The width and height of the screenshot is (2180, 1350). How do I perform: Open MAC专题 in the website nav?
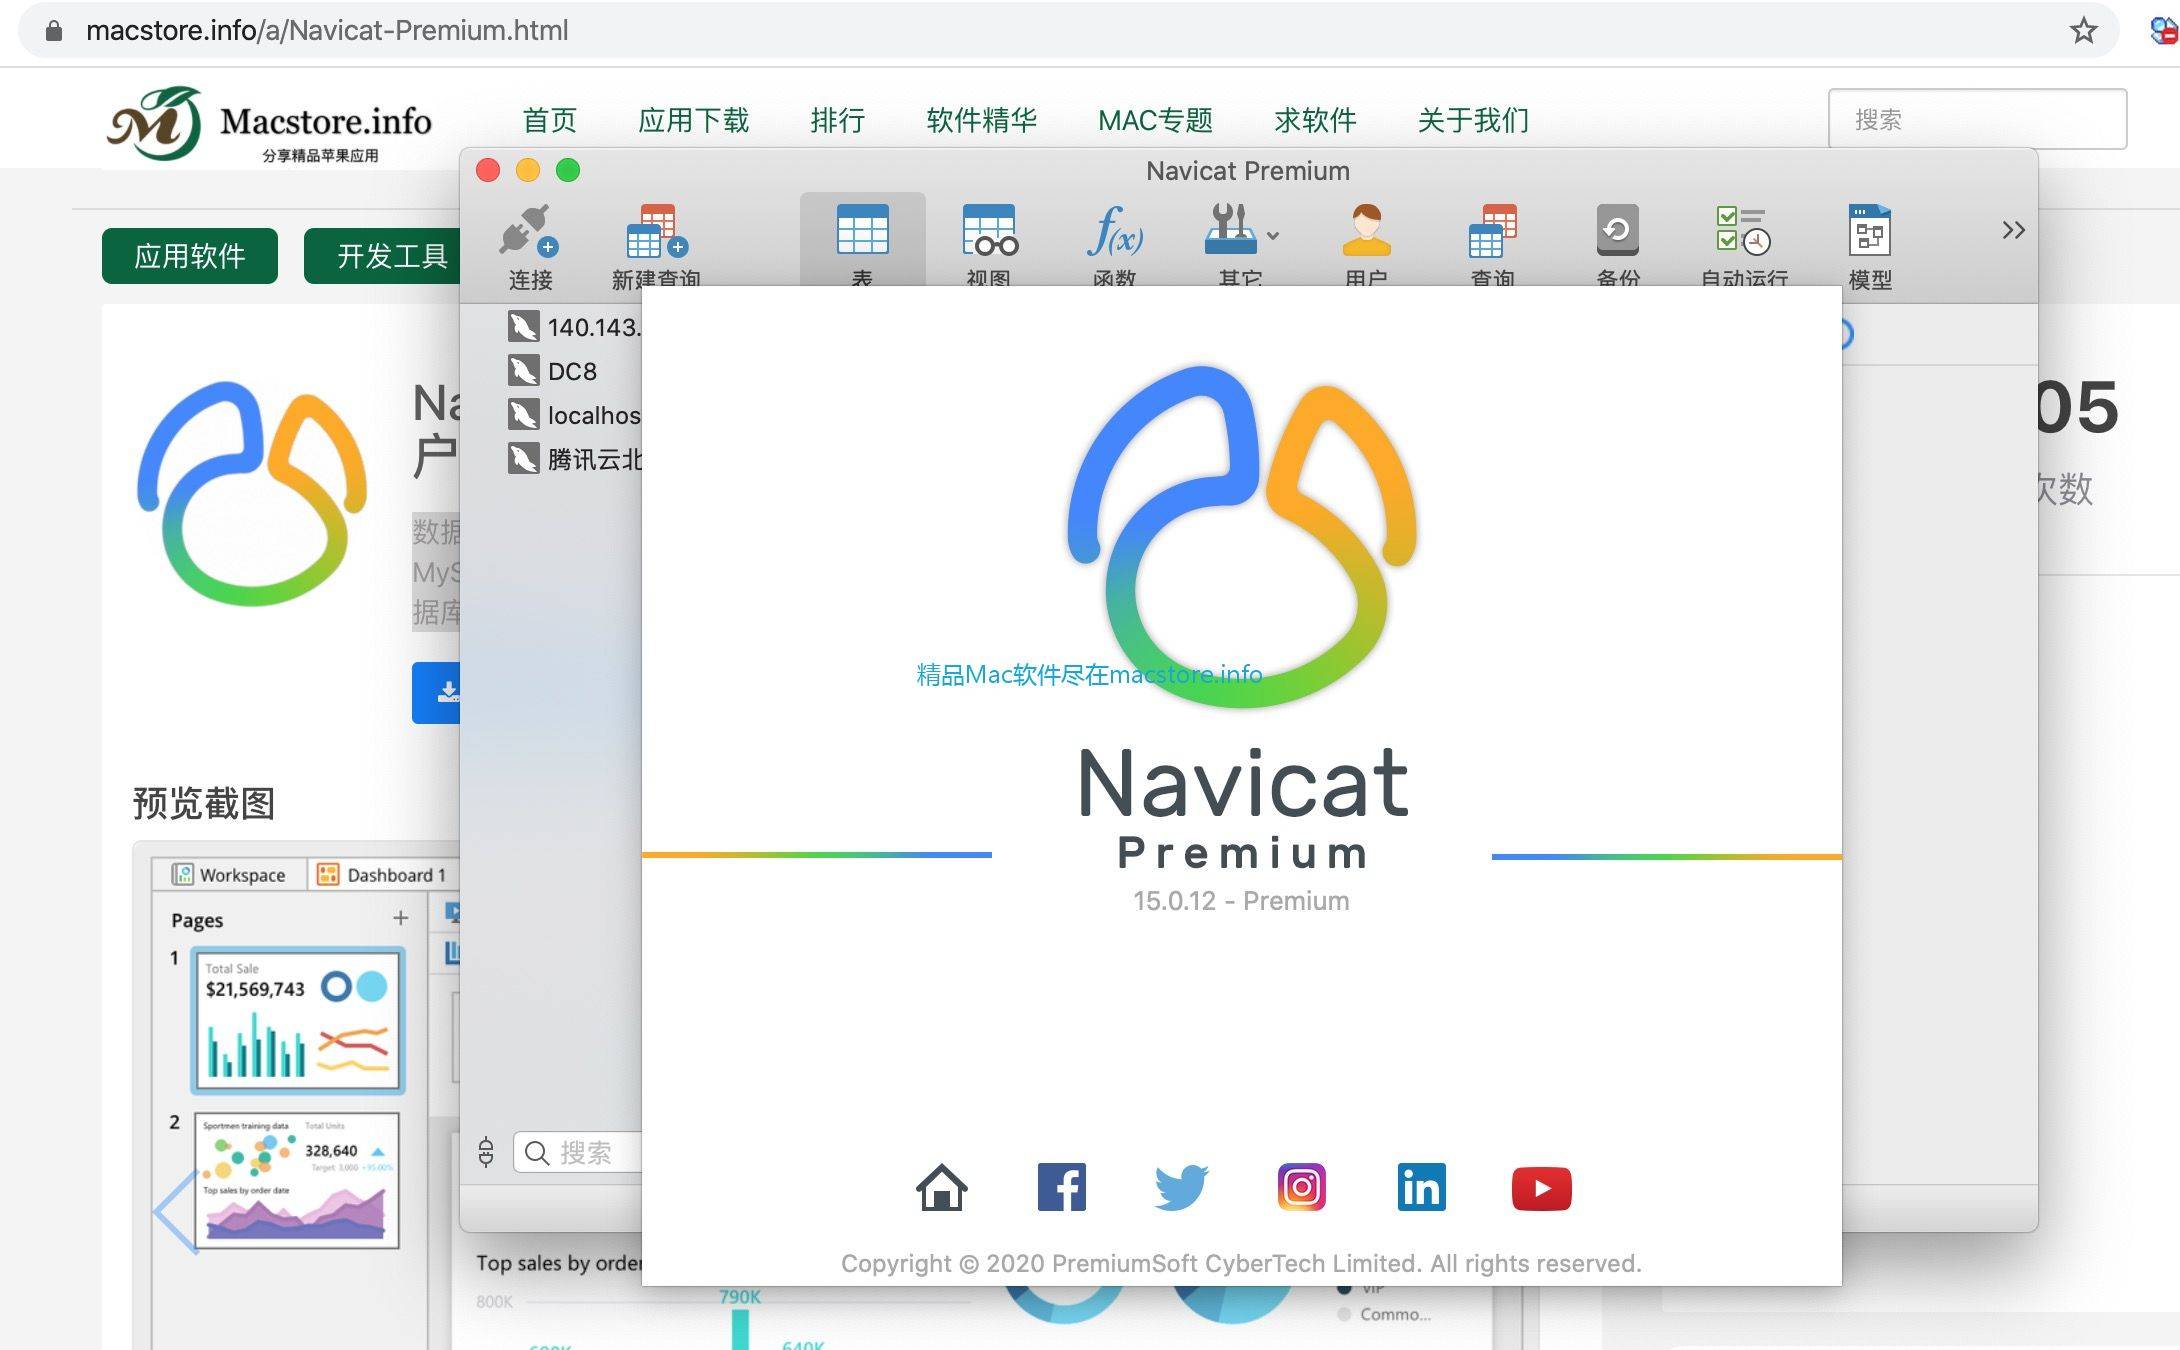point(1155,120)
